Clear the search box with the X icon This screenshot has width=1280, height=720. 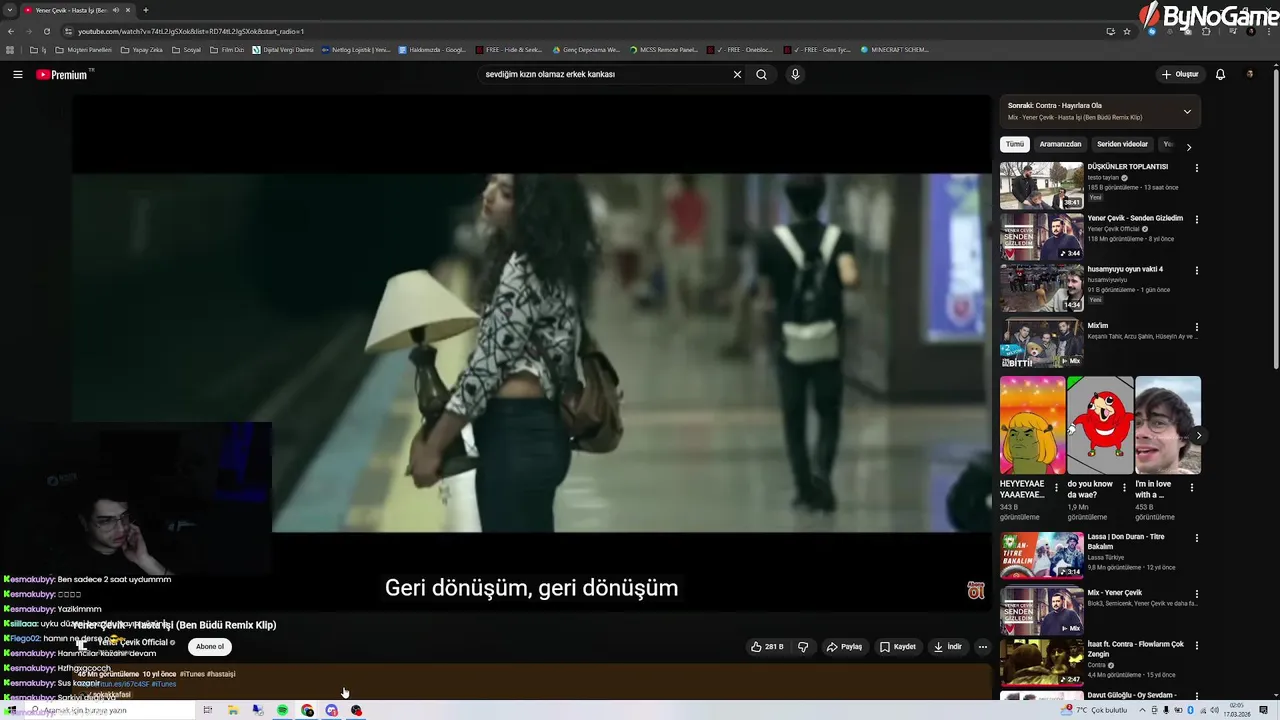coord(737,74)
